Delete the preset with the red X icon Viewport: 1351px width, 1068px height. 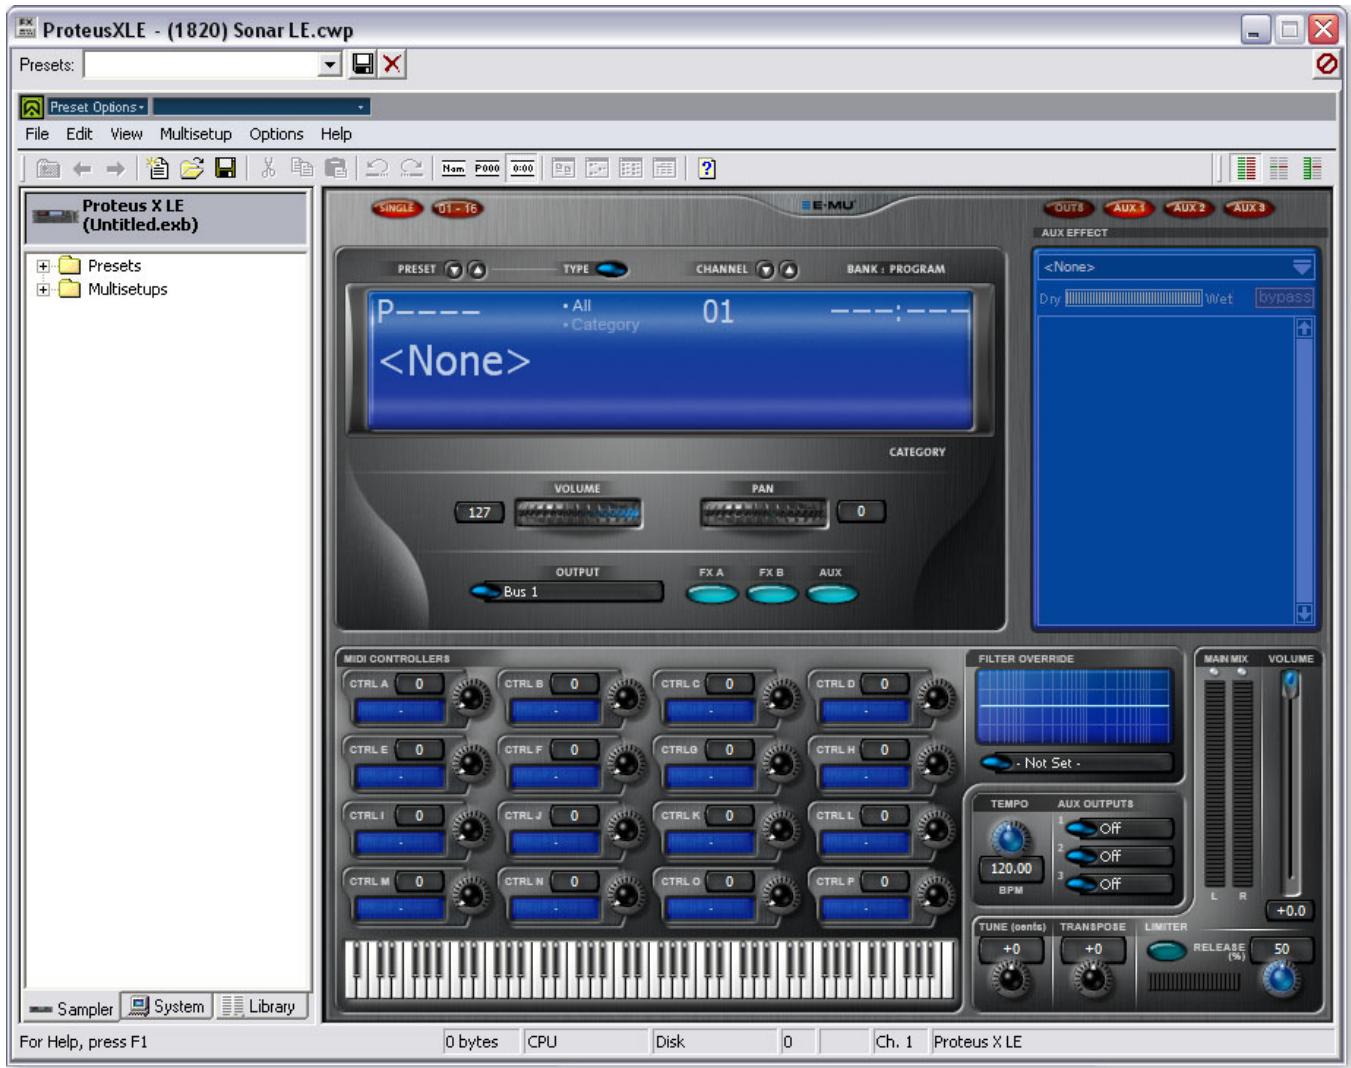pyautogui.click(x=389, y=65)
